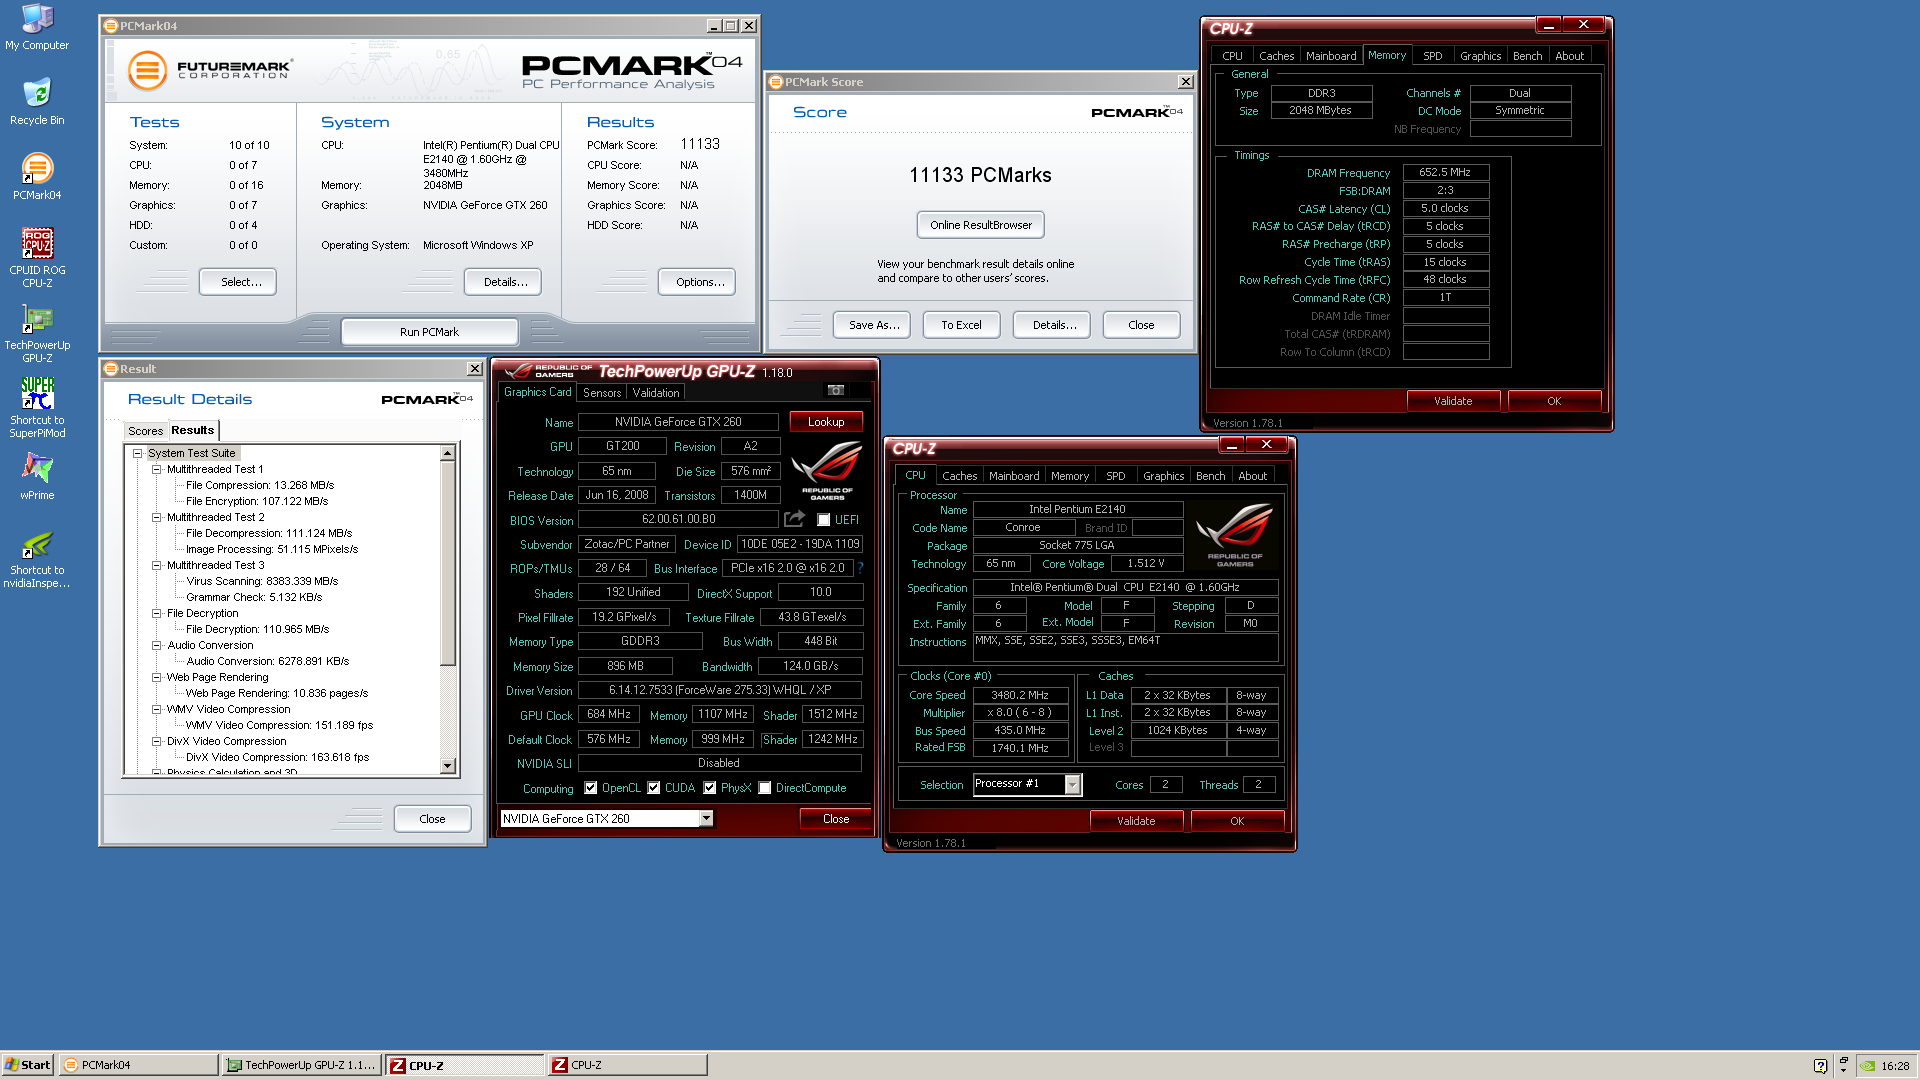Viewport: 1920px width, 1080px height.
Task: Click Close button in Result window
Action: [432, 819]
